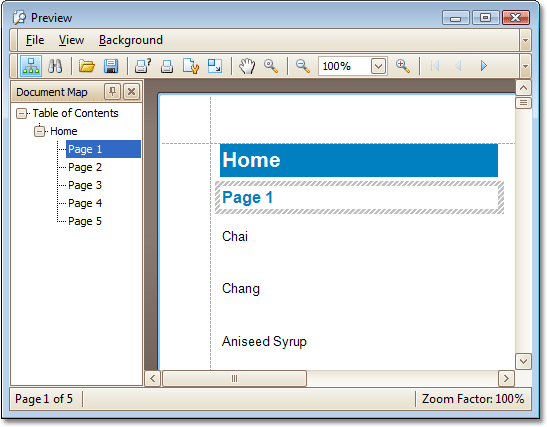Viewport: 547px width, 427px height.
Task: Click the Scale icon in toolbar
Action: click(x=215, y=66)
